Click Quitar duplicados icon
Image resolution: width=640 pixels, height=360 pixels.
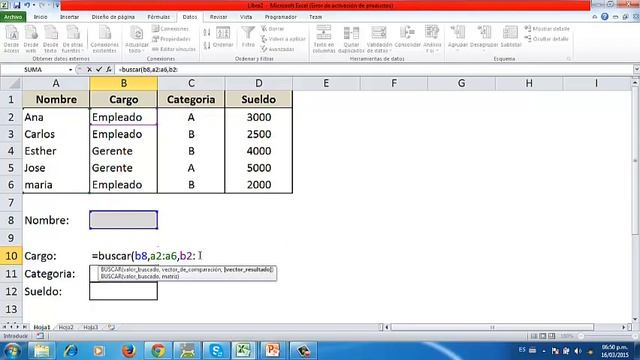(x=351, y=39)
